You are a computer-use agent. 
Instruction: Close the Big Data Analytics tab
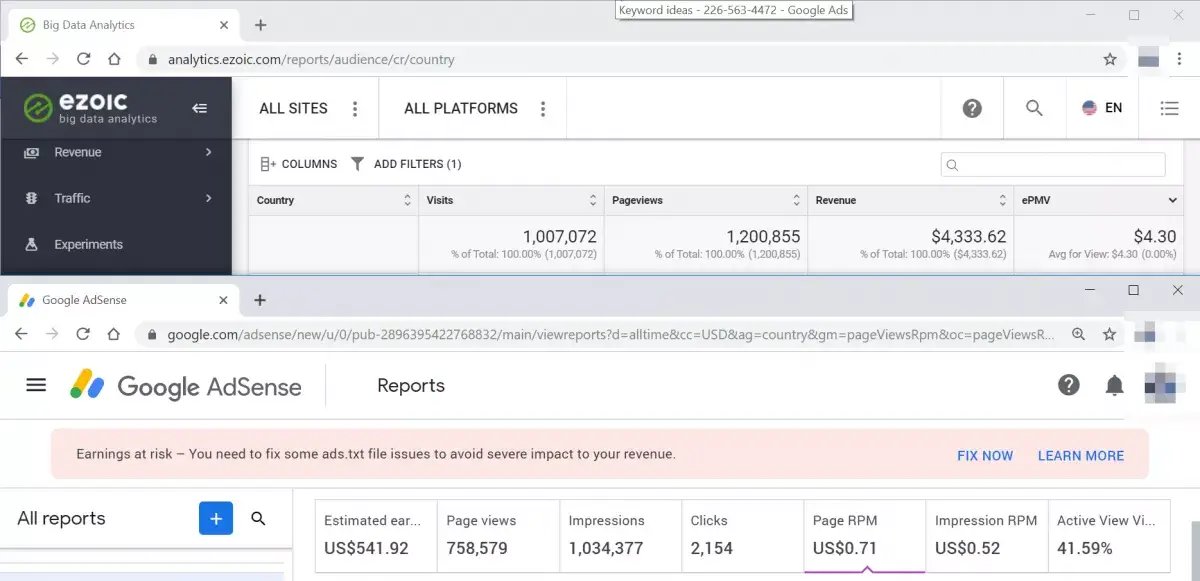[x=224, y=25]
